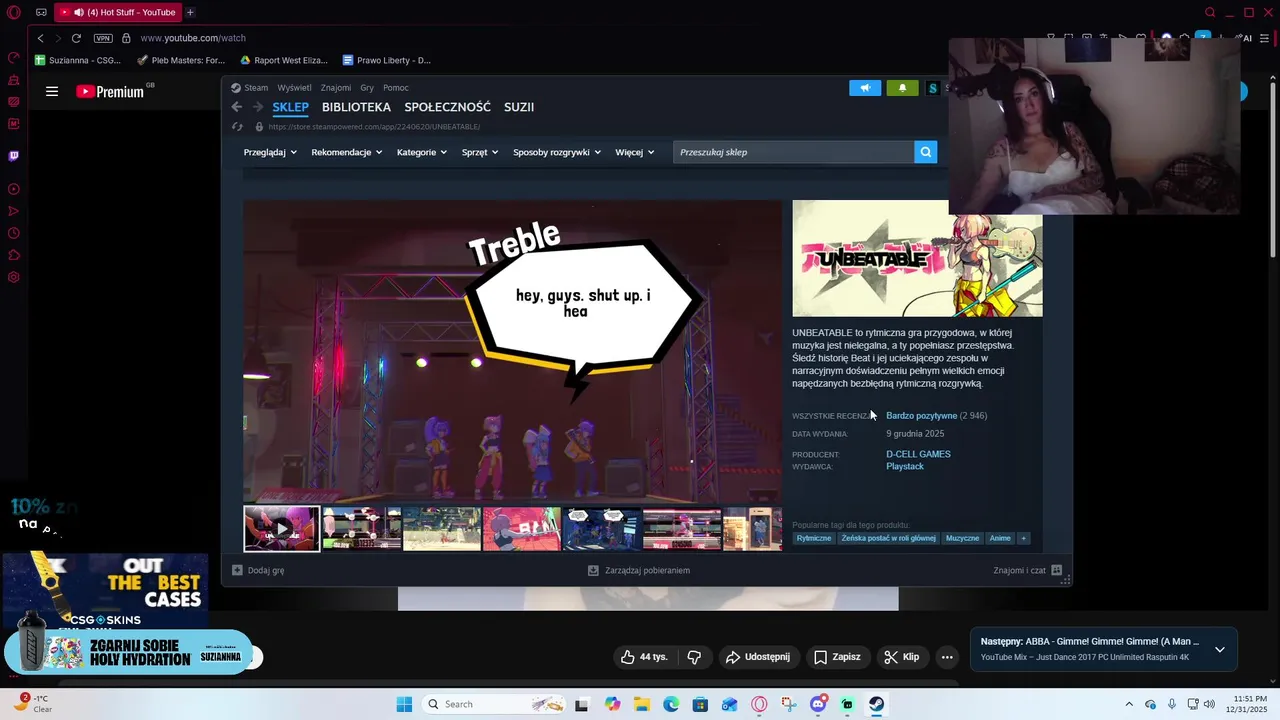The width and height of the screenshot is (1280, 720).
Task: Open Suziannna - CSG bookmark
Action: (x=79, y=60)
